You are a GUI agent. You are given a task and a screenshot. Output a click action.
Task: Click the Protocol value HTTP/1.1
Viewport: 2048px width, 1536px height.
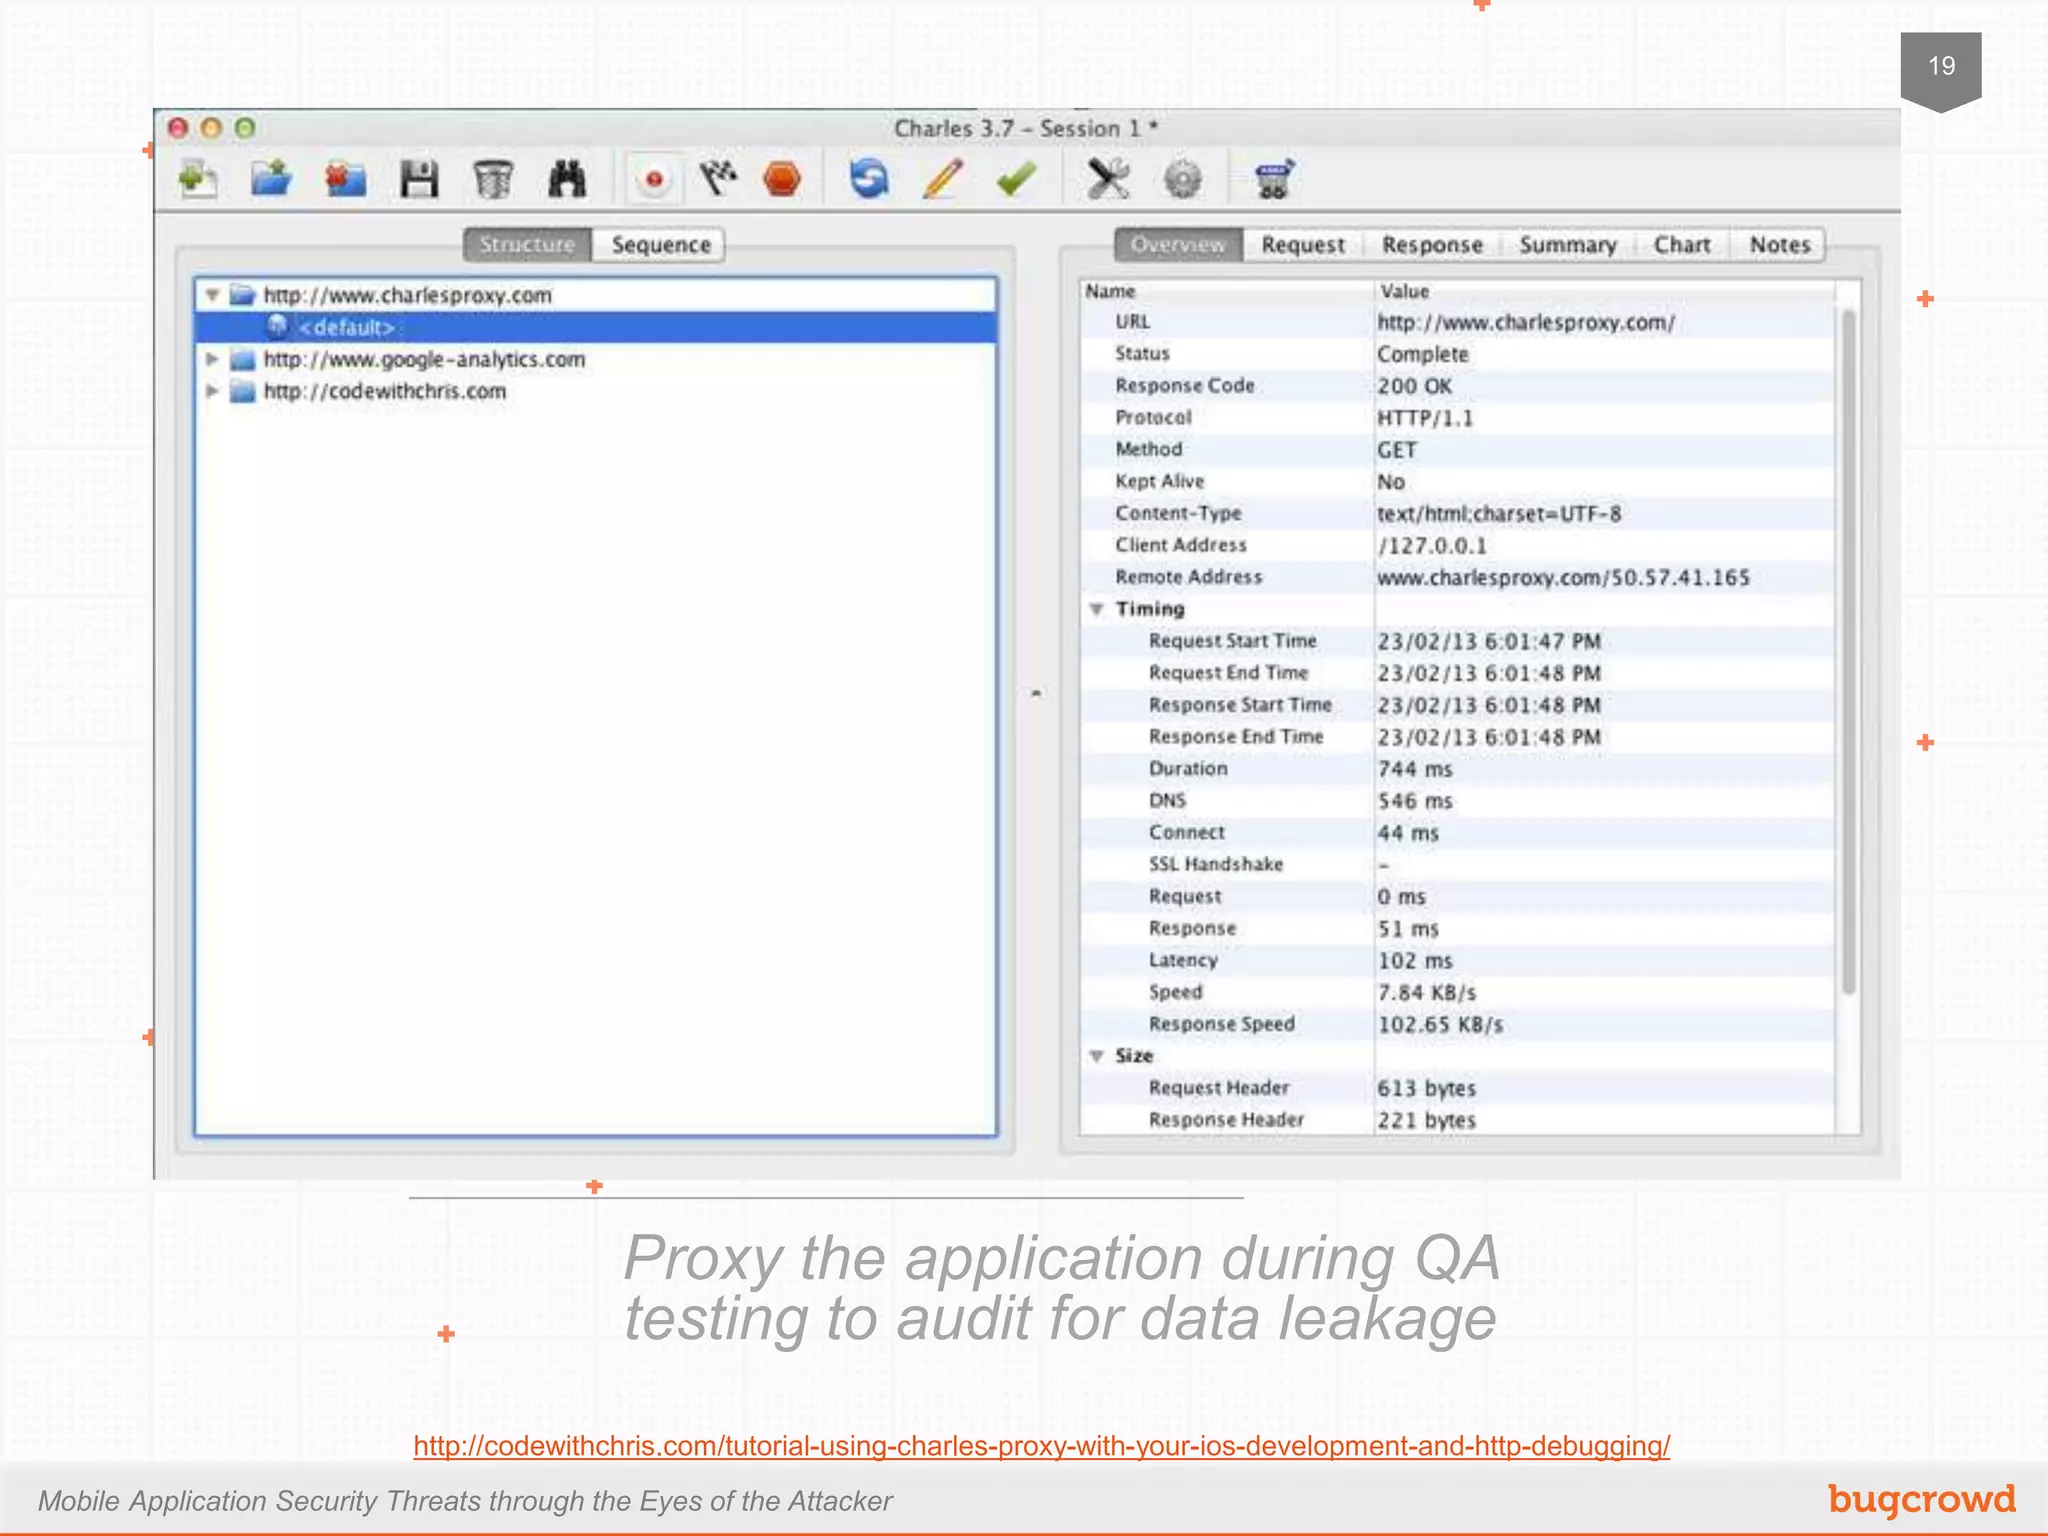pos(1425,419)
